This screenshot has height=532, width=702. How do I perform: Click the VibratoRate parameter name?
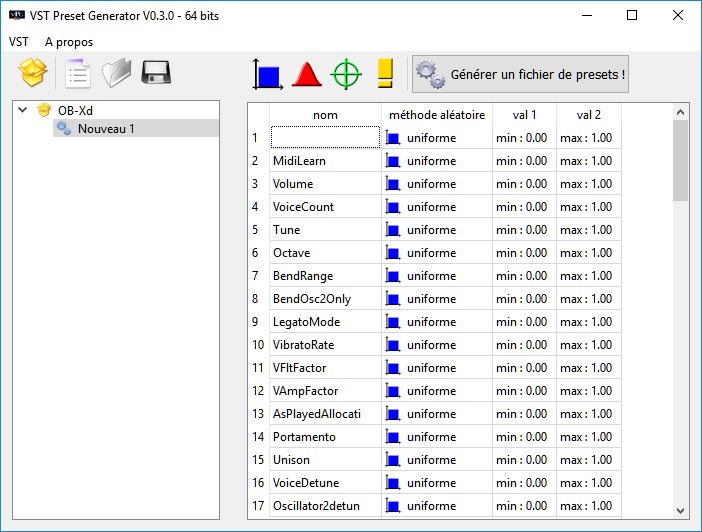click(x=304, y=345)
